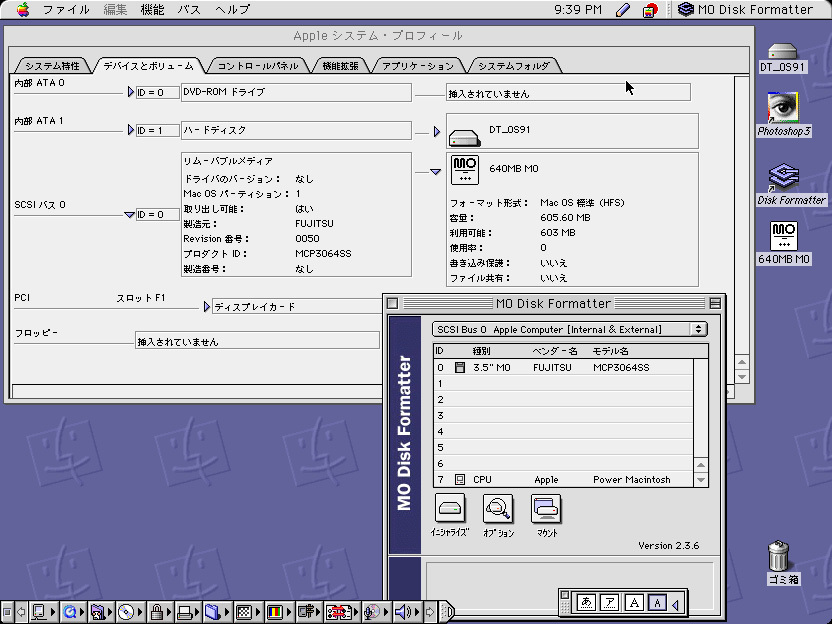832x624 pixels.
Task: Click the ゴミ箱 trash can icon
Action: (778, 556)
